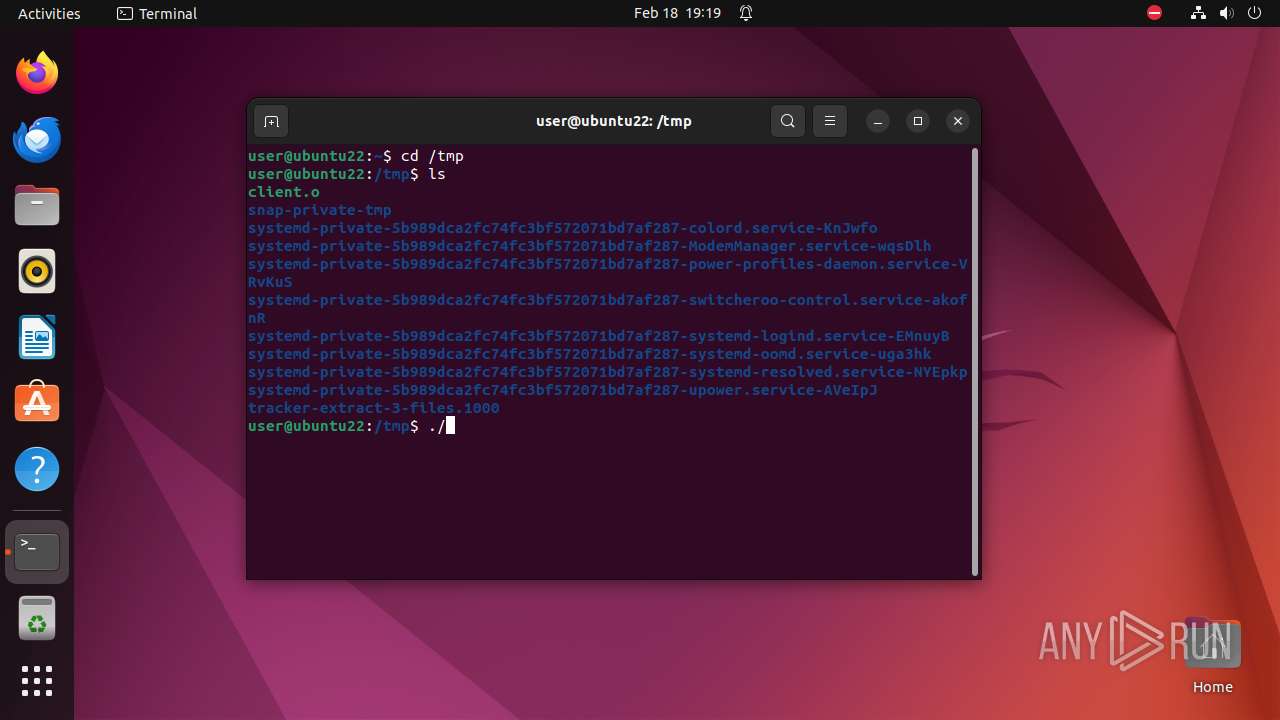Minimize the terminal window
This screenshot has width=1280, height=720.
pos(878,121)
